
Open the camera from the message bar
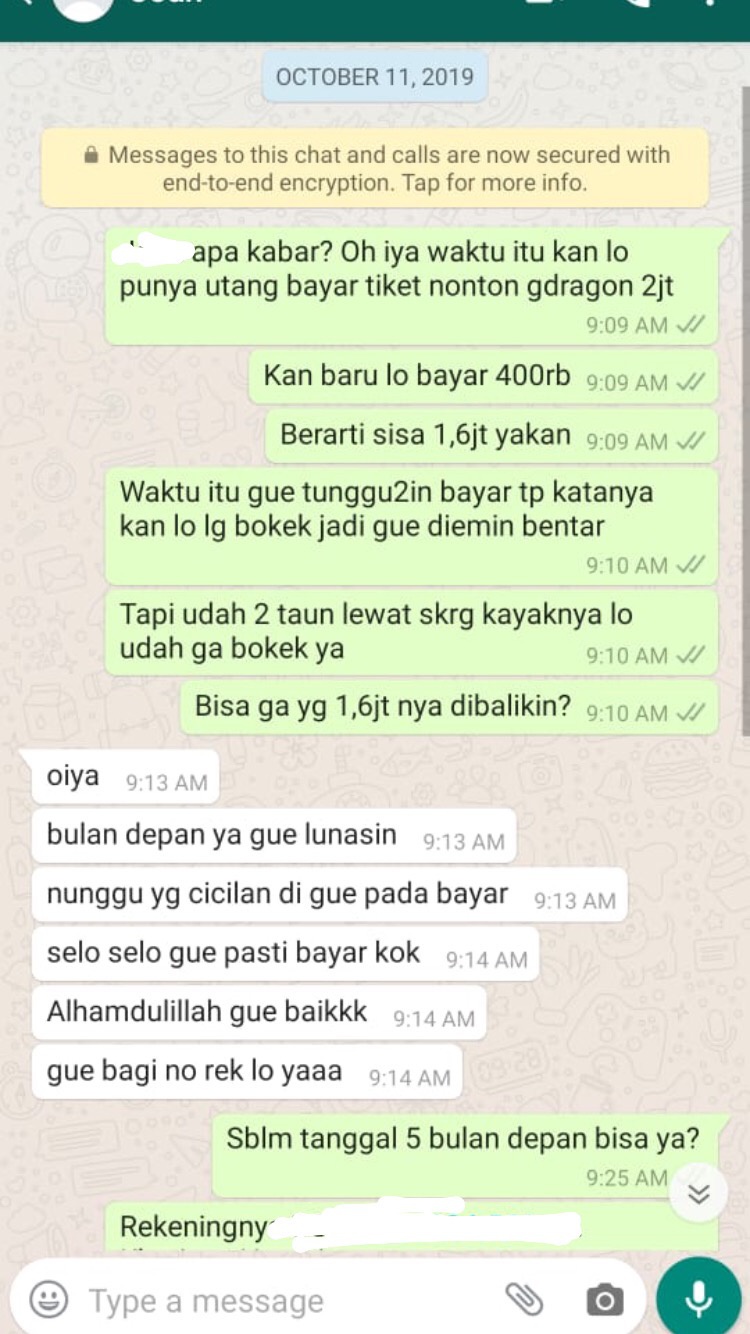[604, 1301]
